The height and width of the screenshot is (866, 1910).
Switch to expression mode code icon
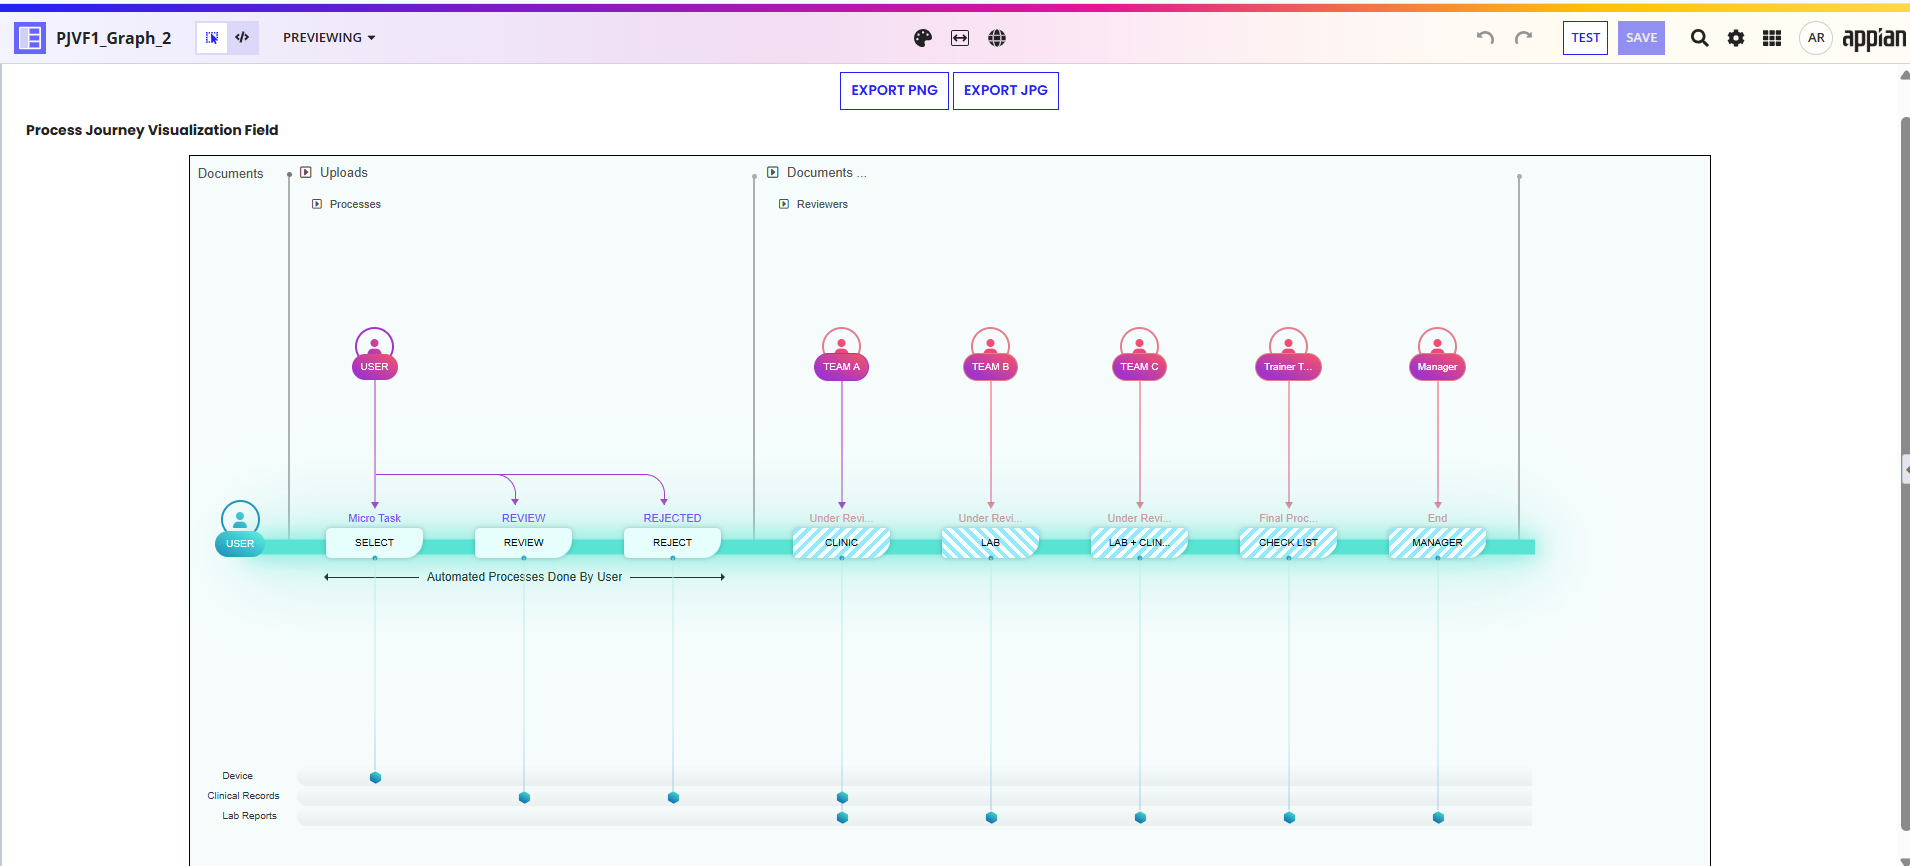(242, 38)
